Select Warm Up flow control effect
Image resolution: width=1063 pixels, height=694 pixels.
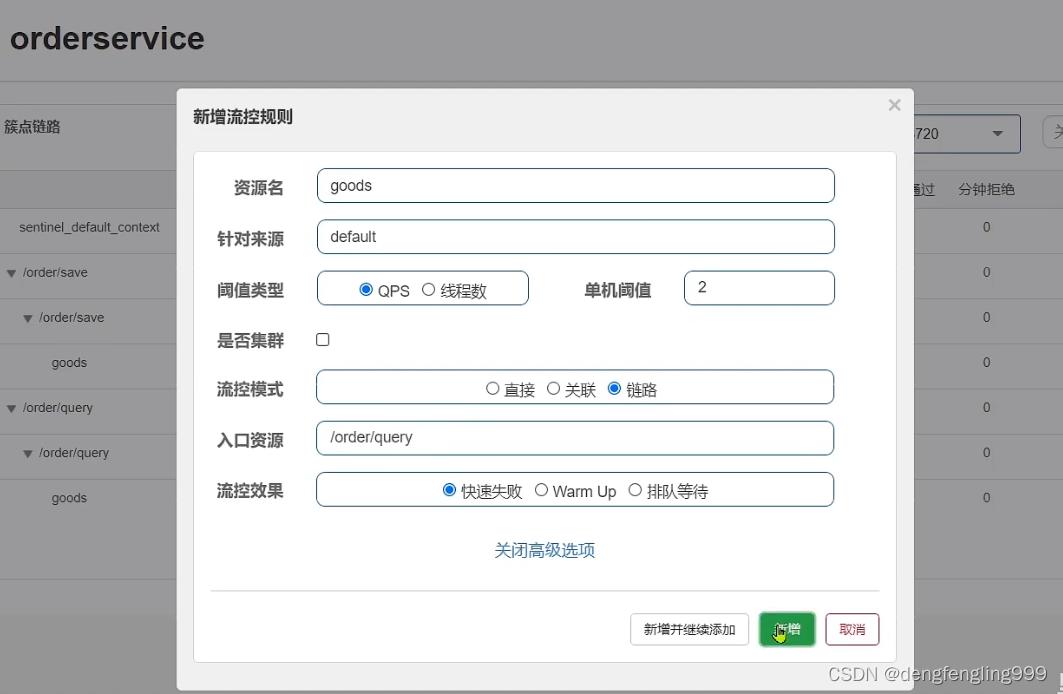coord(541,490)
